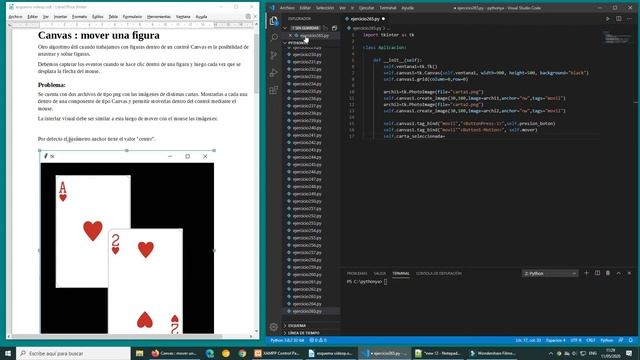The width and height of the screenshot is (640, 360).
Task: Click Windows search box 'Escribe aquí para buscar'
Action: 73,353
